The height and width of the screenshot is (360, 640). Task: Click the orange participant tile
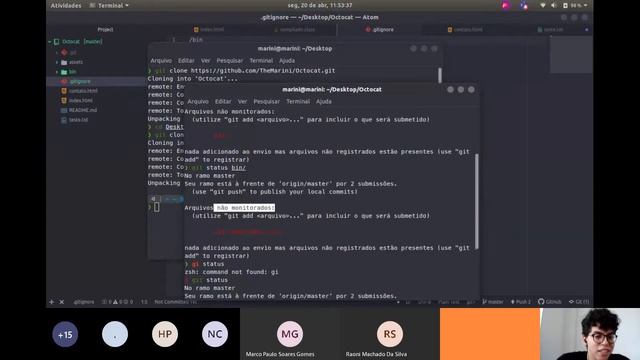click(x=490, y=334)
